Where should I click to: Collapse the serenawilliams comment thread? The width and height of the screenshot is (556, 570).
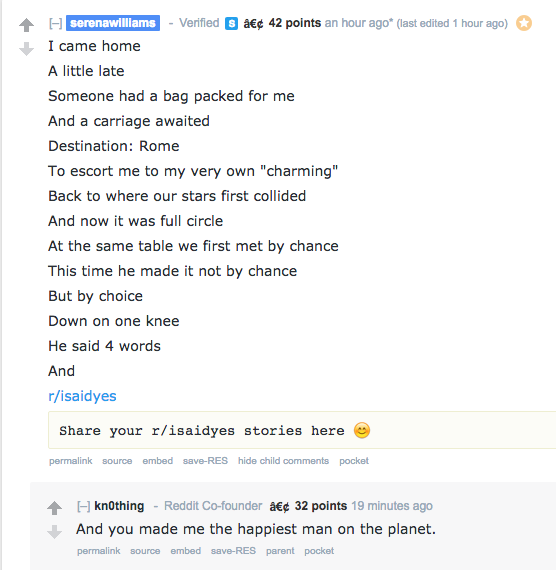coord(56,23)
